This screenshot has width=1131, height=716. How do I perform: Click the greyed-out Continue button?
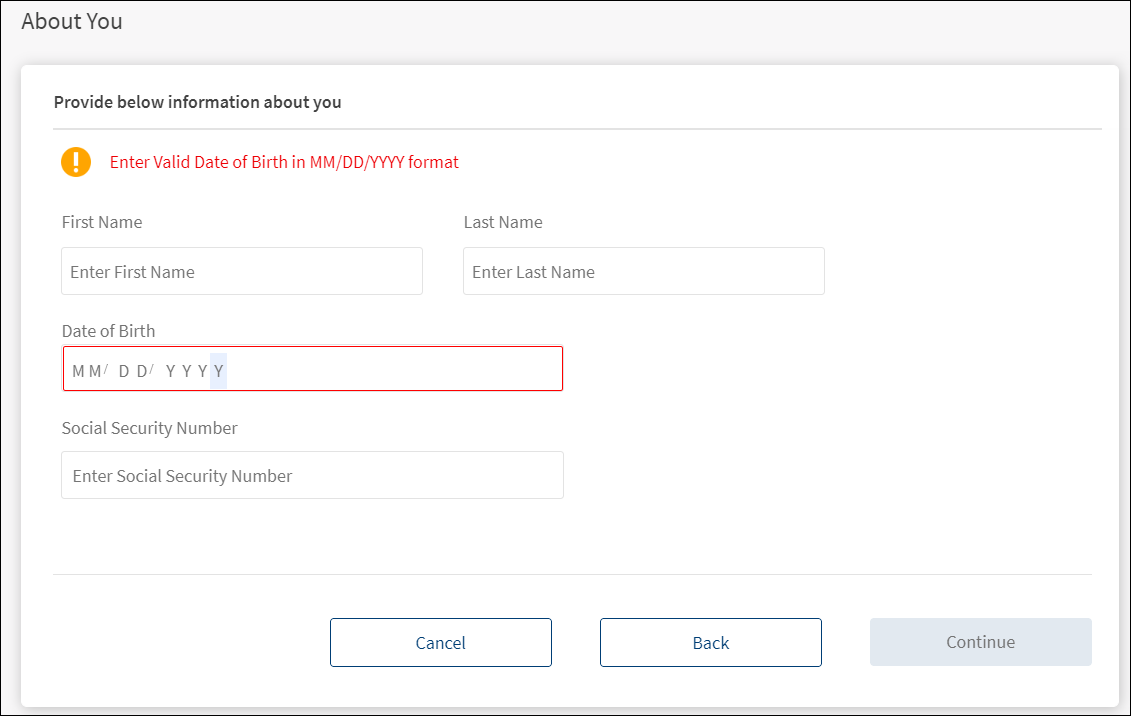(980, 642)
